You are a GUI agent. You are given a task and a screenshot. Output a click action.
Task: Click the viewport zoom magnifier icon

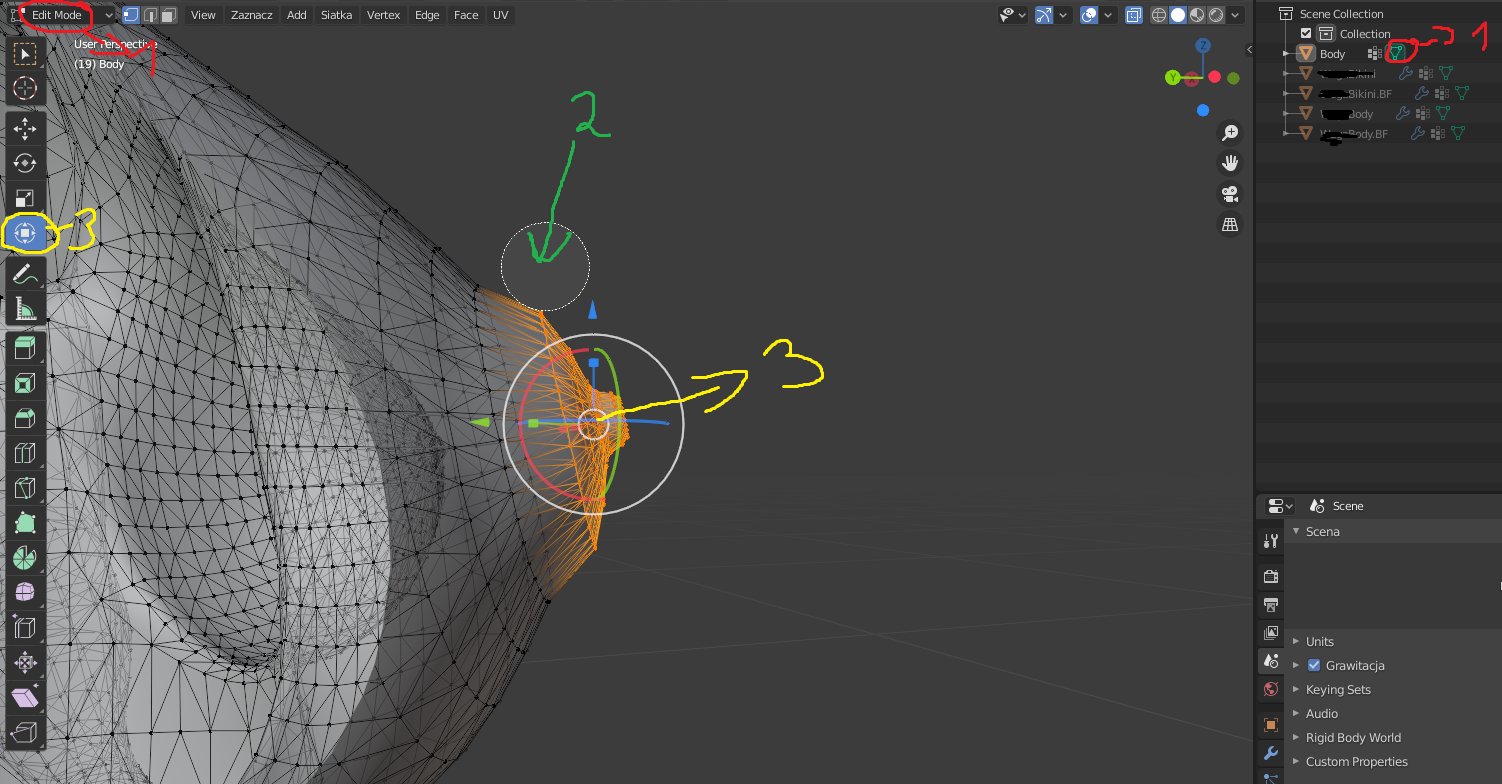coord(1230,132)
